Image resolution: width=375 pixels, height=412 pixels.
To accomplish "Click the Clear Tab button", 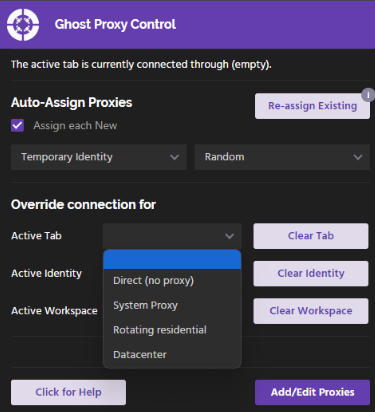I will 311,236.
